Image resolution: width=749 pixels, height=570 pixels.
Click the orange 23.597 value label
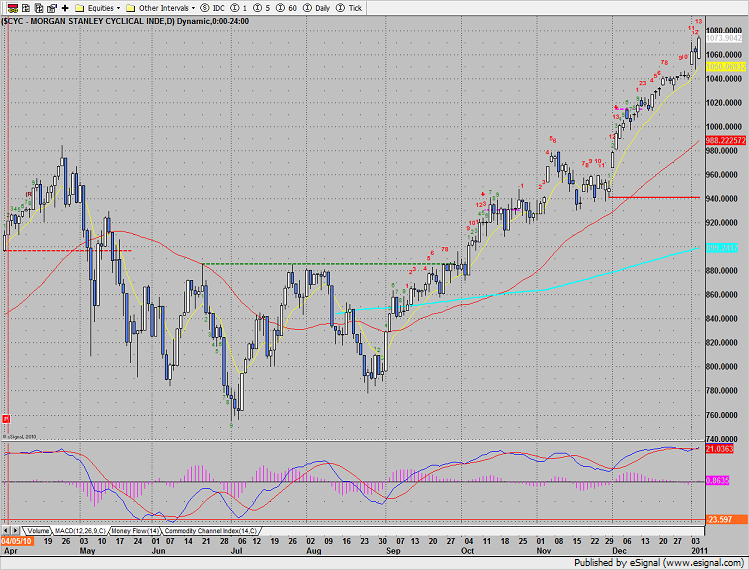(x=726, y=519)
